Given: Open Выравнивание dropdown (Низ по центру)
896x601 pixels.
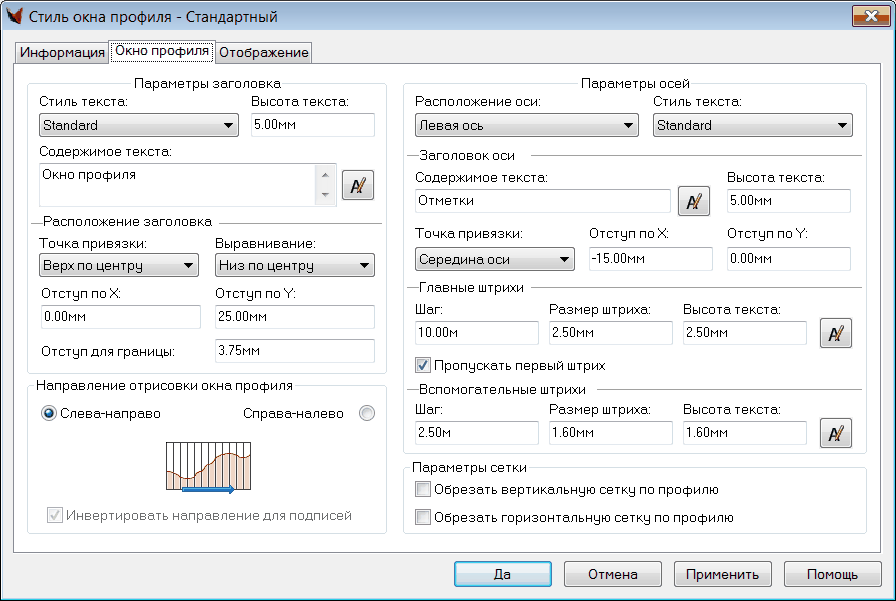Looking at the screenshot, I should [x=294, y=266].
